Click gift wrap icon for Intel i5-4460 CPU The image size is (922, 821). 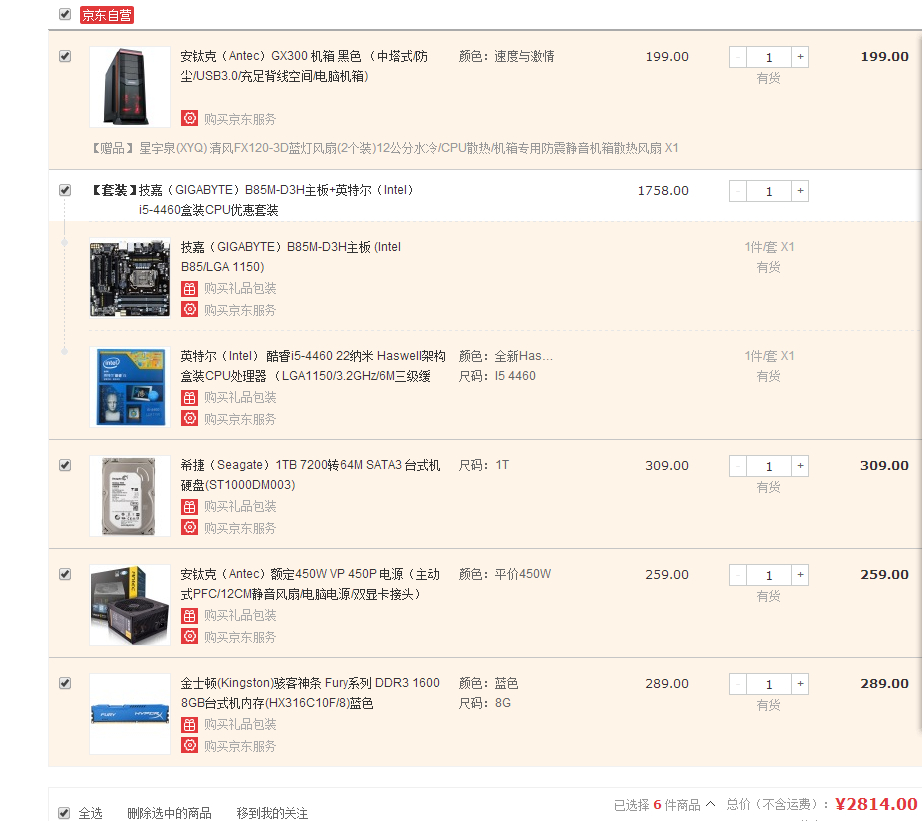189,398
